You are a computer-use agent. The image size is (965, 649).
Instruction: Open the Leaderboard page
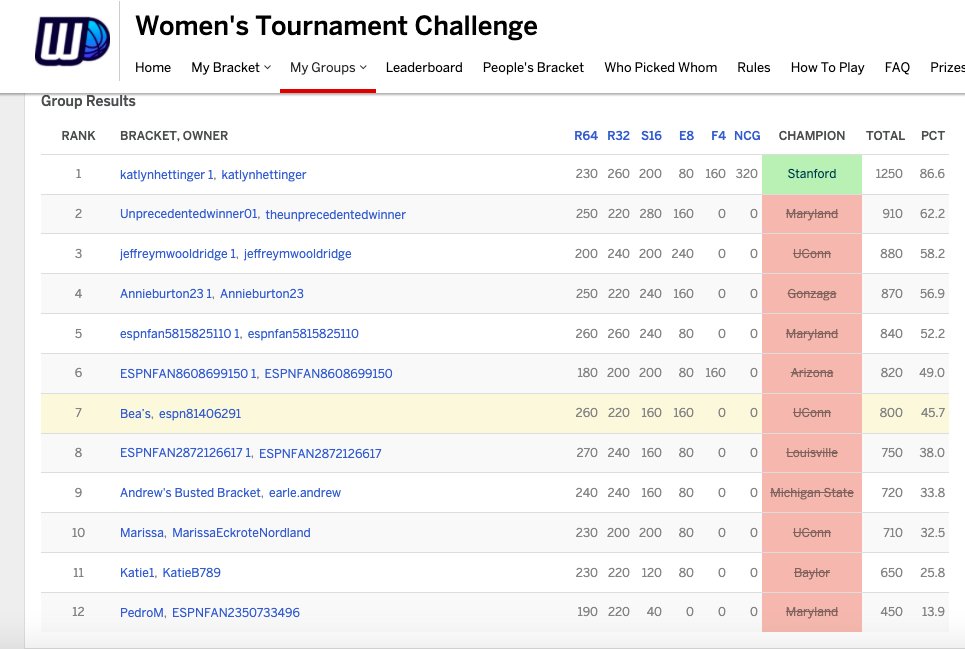pyautogui.click(x=424, y=68)
